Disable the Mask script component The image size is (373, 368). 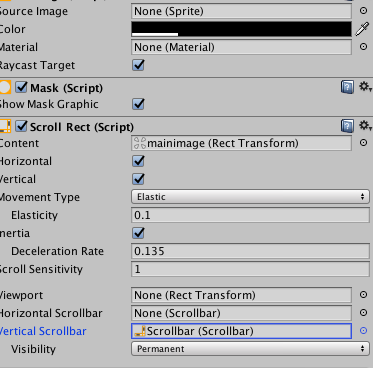click(21, 87)
